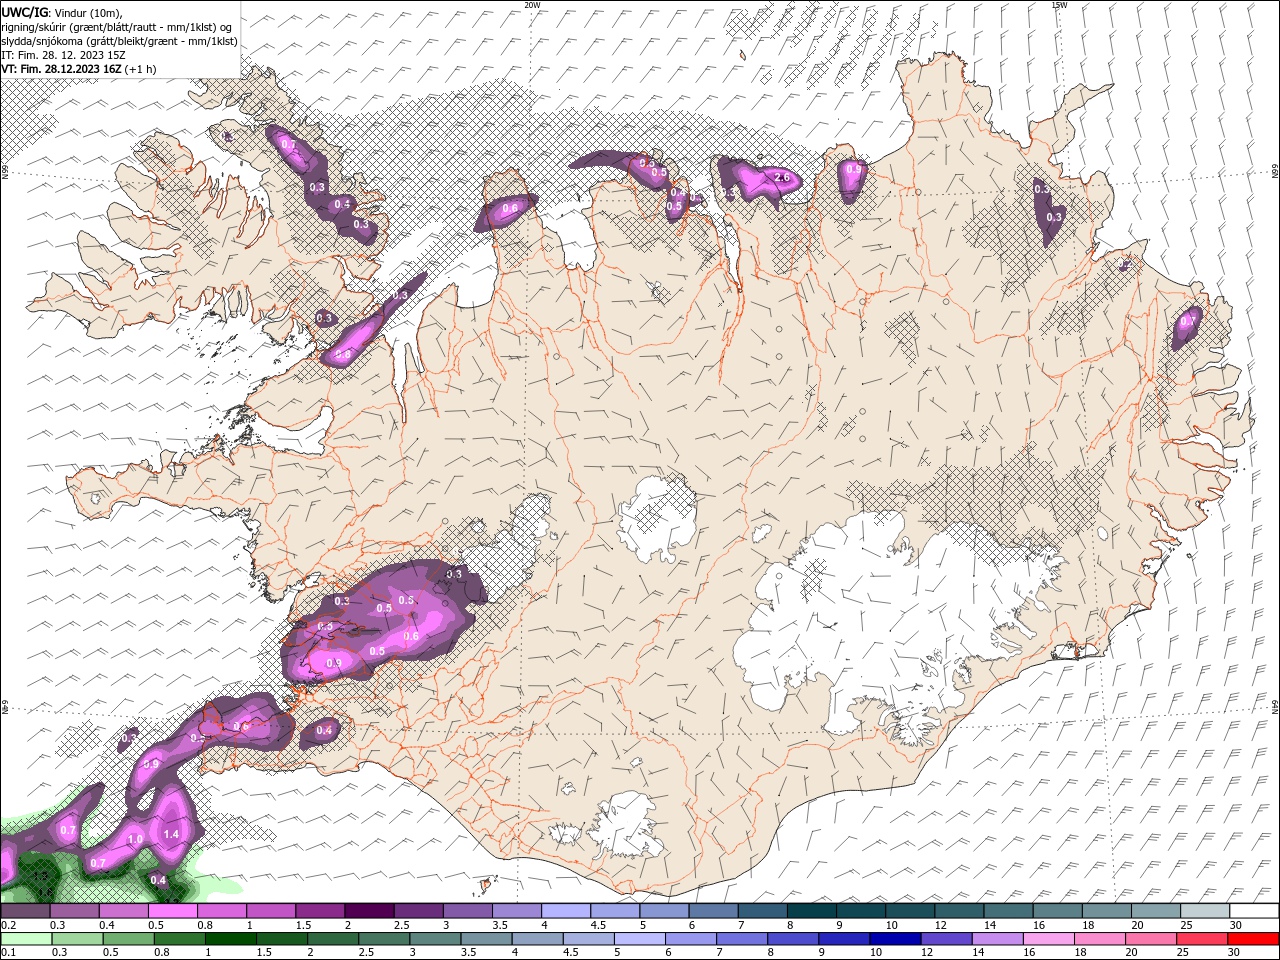Select the snow scale swatch between 0.8 and 1
Viewport: 1280px width, 960px height.
click(221, 911)
